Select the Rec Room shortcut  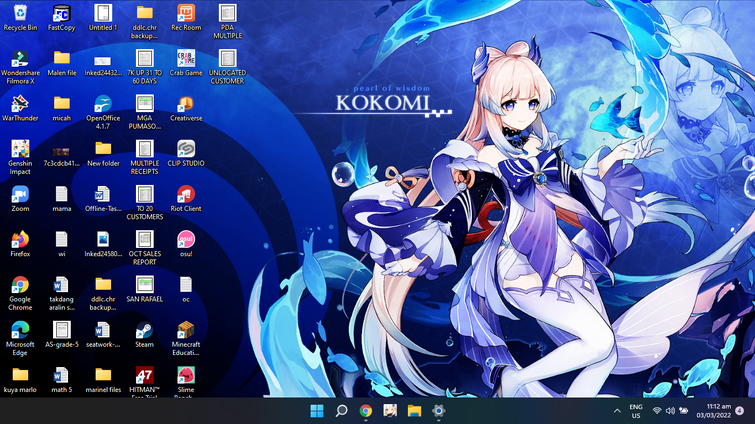pyautogui.click(x=186, y=18)
